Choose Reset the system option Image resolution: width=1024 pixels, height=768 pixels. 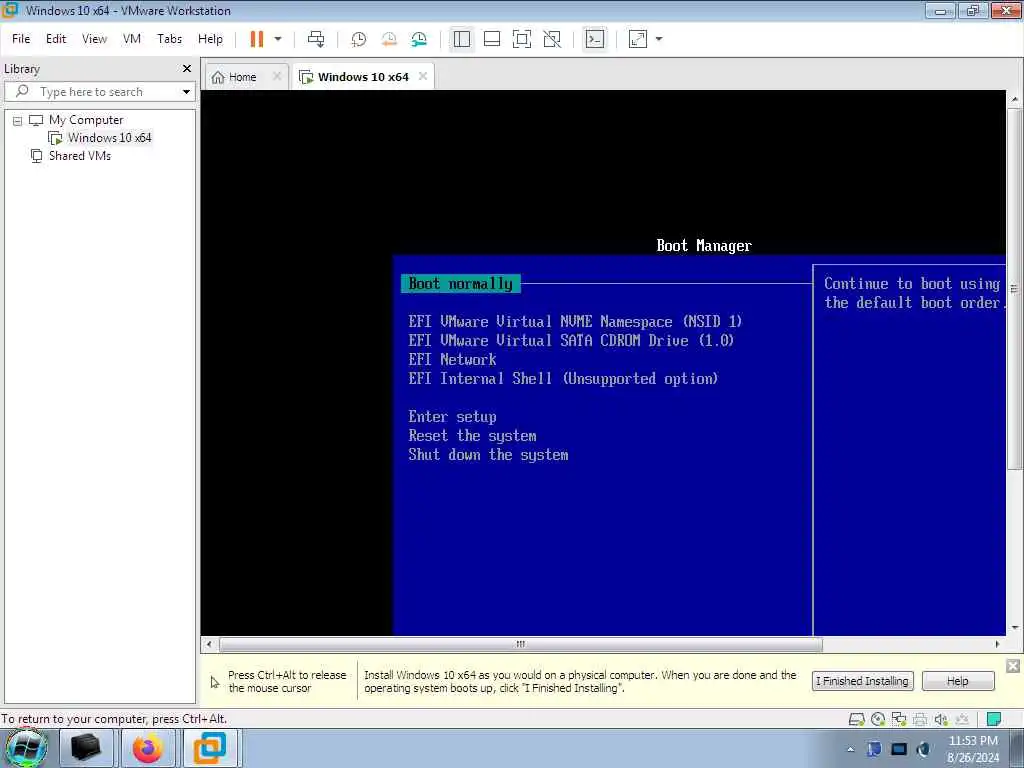tap(472, 436)
